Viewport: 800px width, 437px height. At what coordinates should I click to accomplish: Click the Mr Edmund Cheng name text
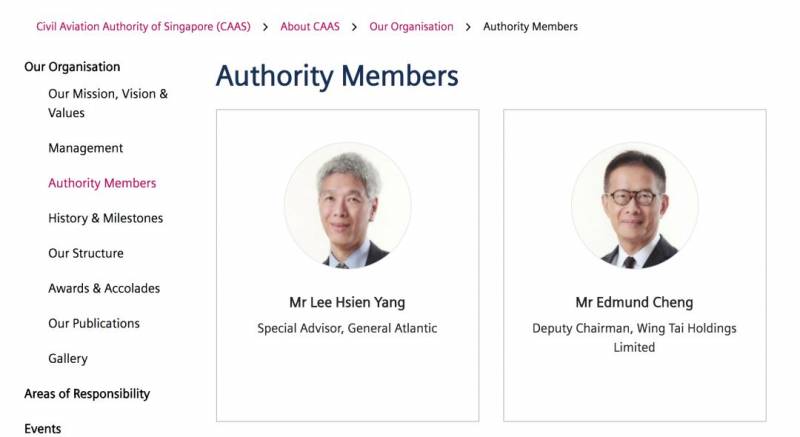634,302
